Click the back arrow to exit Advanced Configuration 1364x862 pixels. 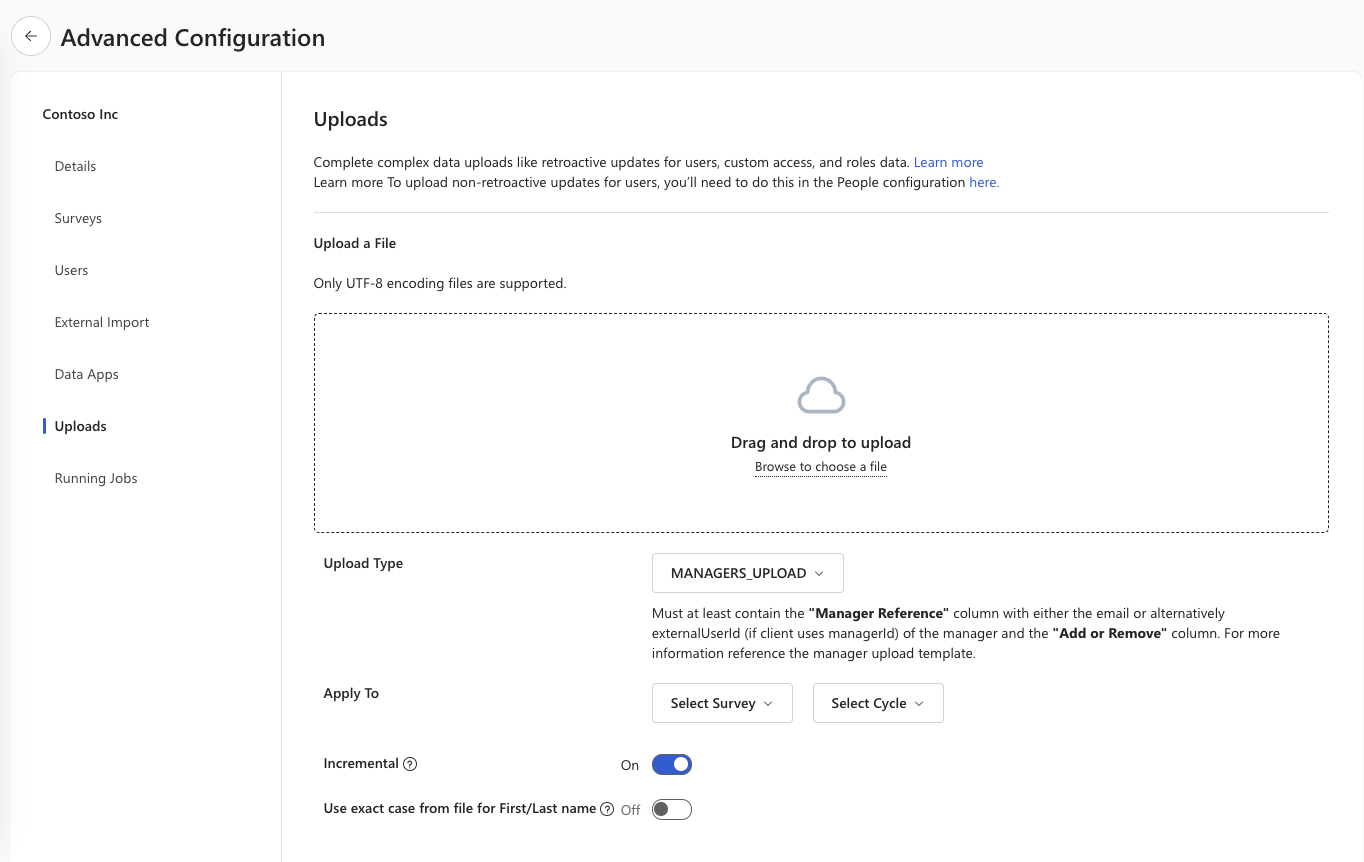[30, 36]
